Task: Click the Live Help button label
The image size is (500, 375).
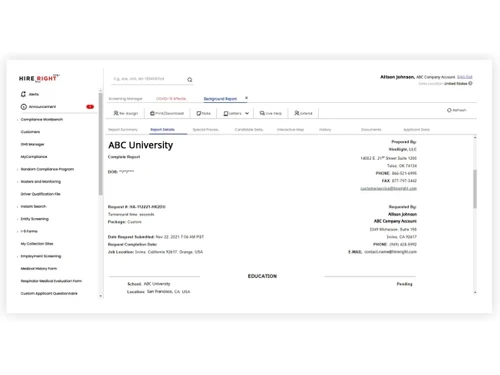Action: (x=273, y=114)
